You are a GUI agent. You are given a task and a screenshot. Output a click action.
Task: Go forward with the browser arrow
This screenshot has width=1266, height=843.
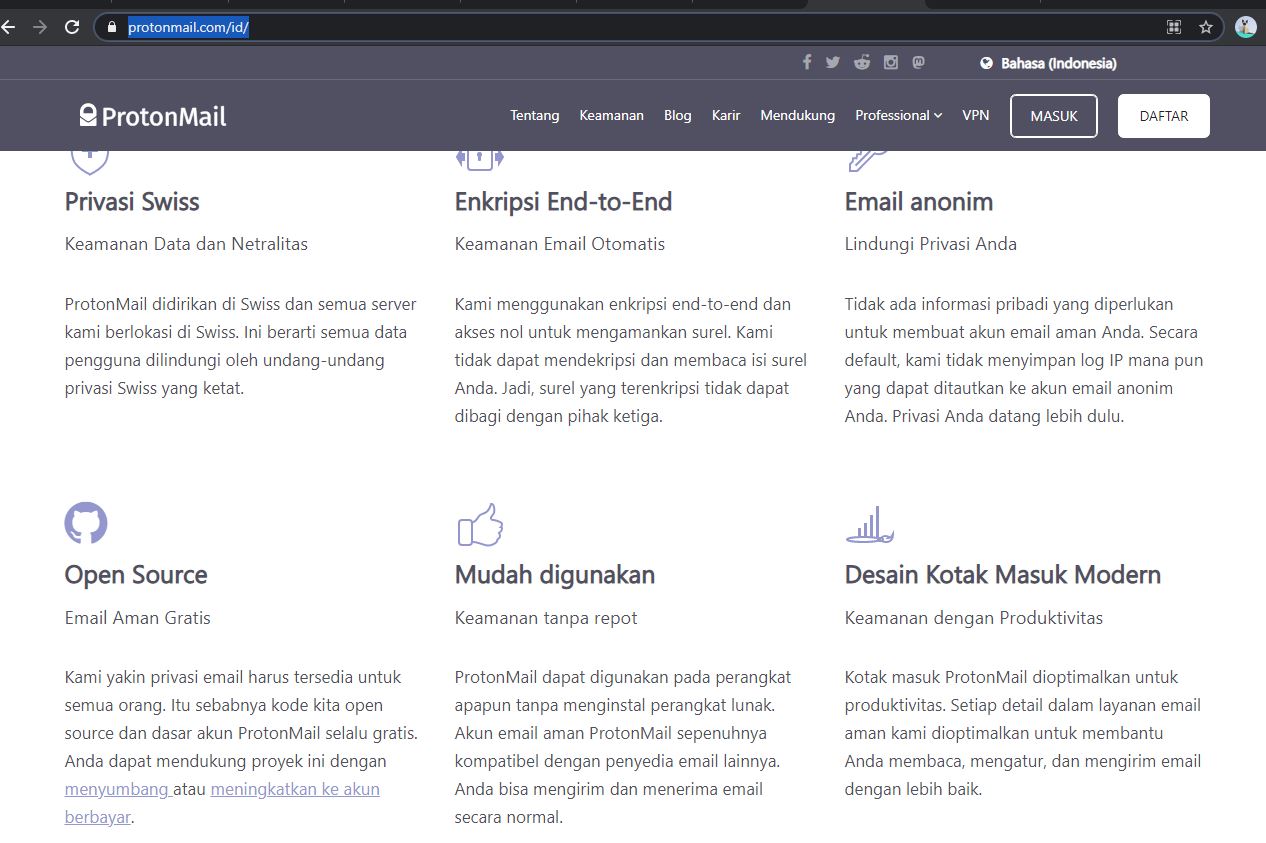40,27
